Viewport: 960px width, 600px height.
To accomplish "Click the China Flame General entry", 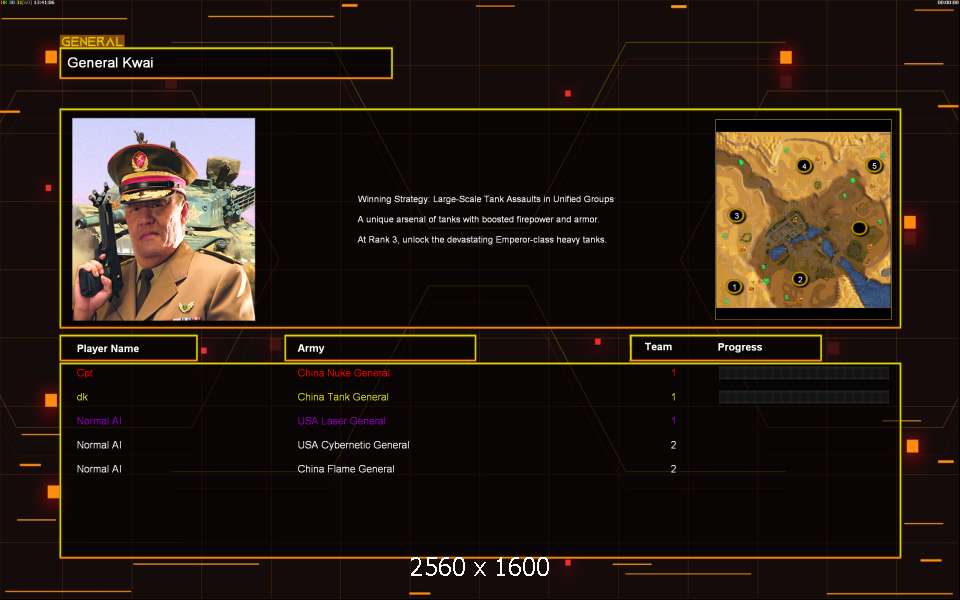I will click(x=346, y=469).
